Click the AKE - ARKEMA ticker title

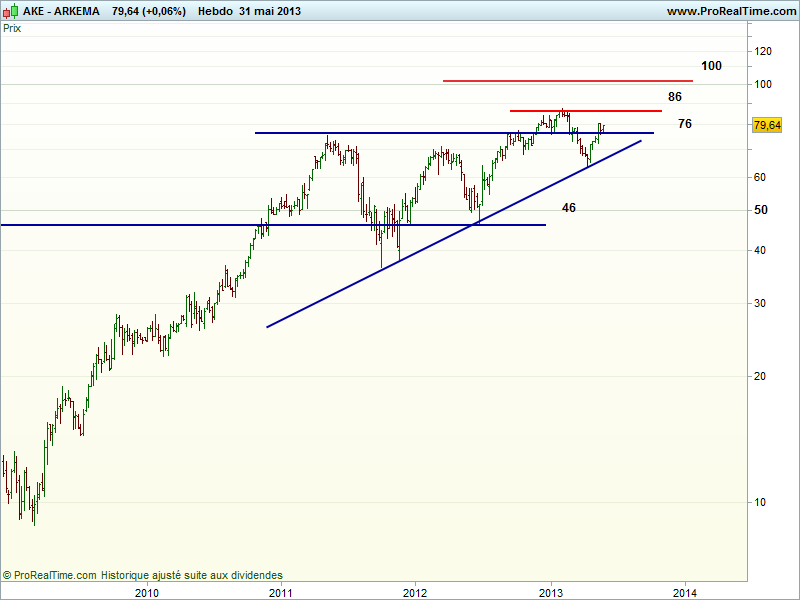(60, 11)
